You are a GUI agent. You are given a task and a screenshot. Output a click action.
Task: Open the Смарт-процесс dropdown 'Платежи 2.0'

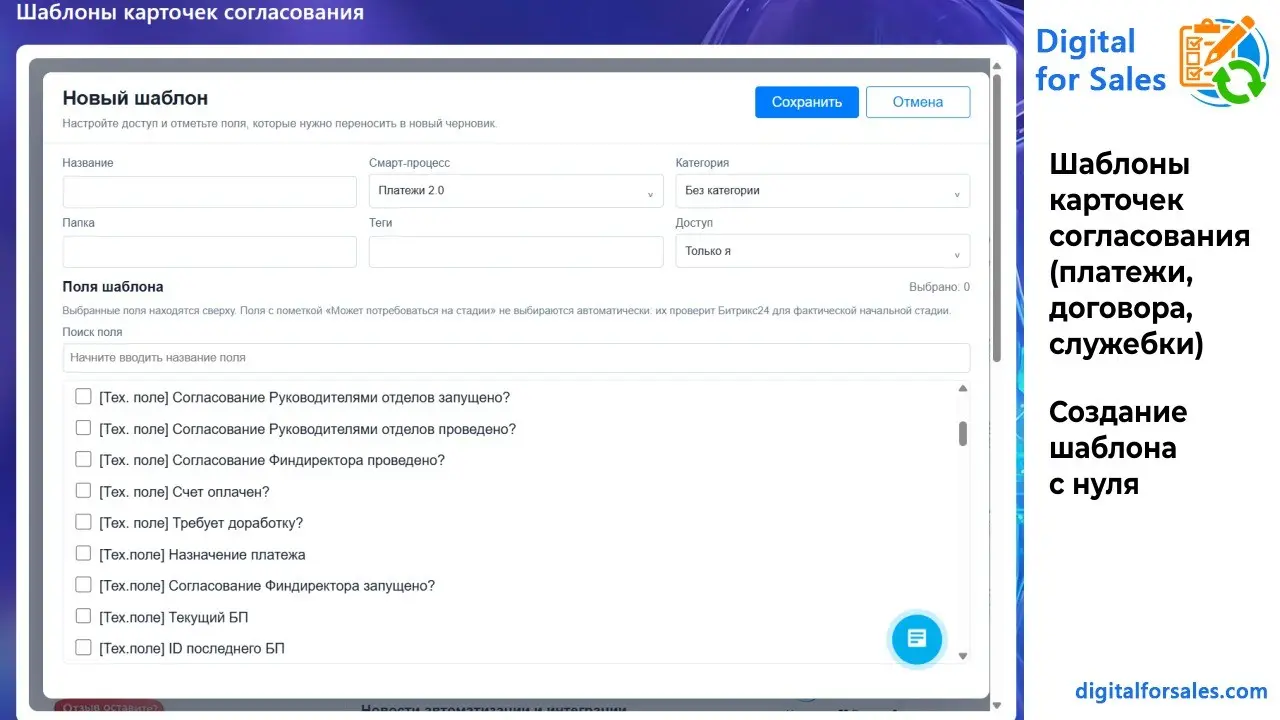(516, 191)
